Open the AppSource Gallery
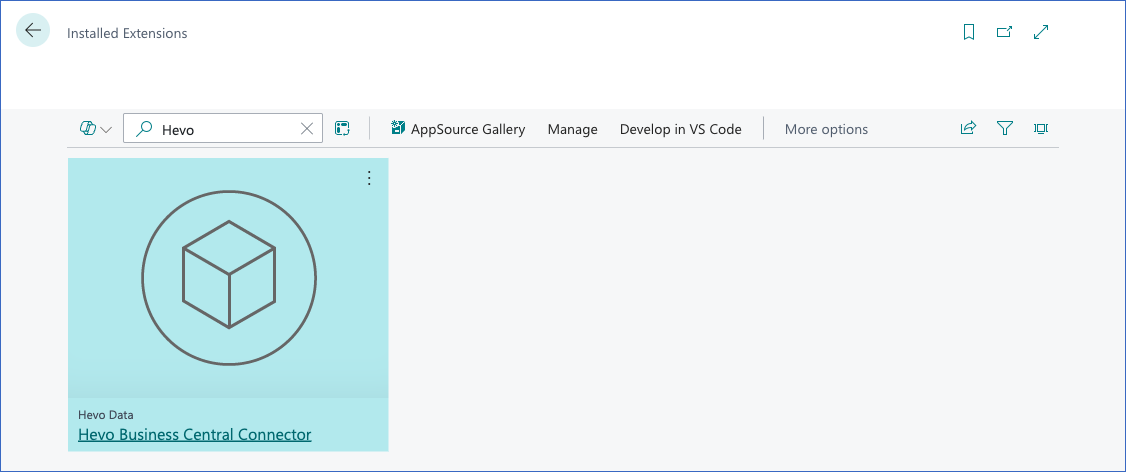Image resolution: width=1126 pixels, height=472 pixels. [x=458, y=129]
